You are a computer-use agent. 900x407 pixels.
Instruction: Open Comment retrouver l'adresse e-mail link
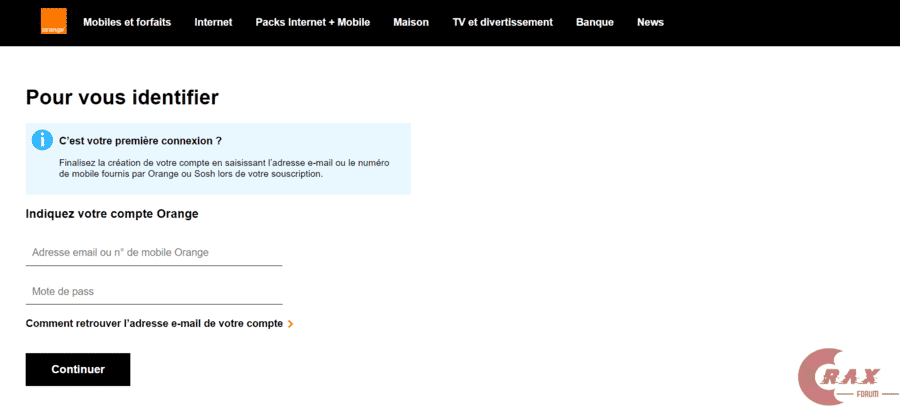click(154, 324)
